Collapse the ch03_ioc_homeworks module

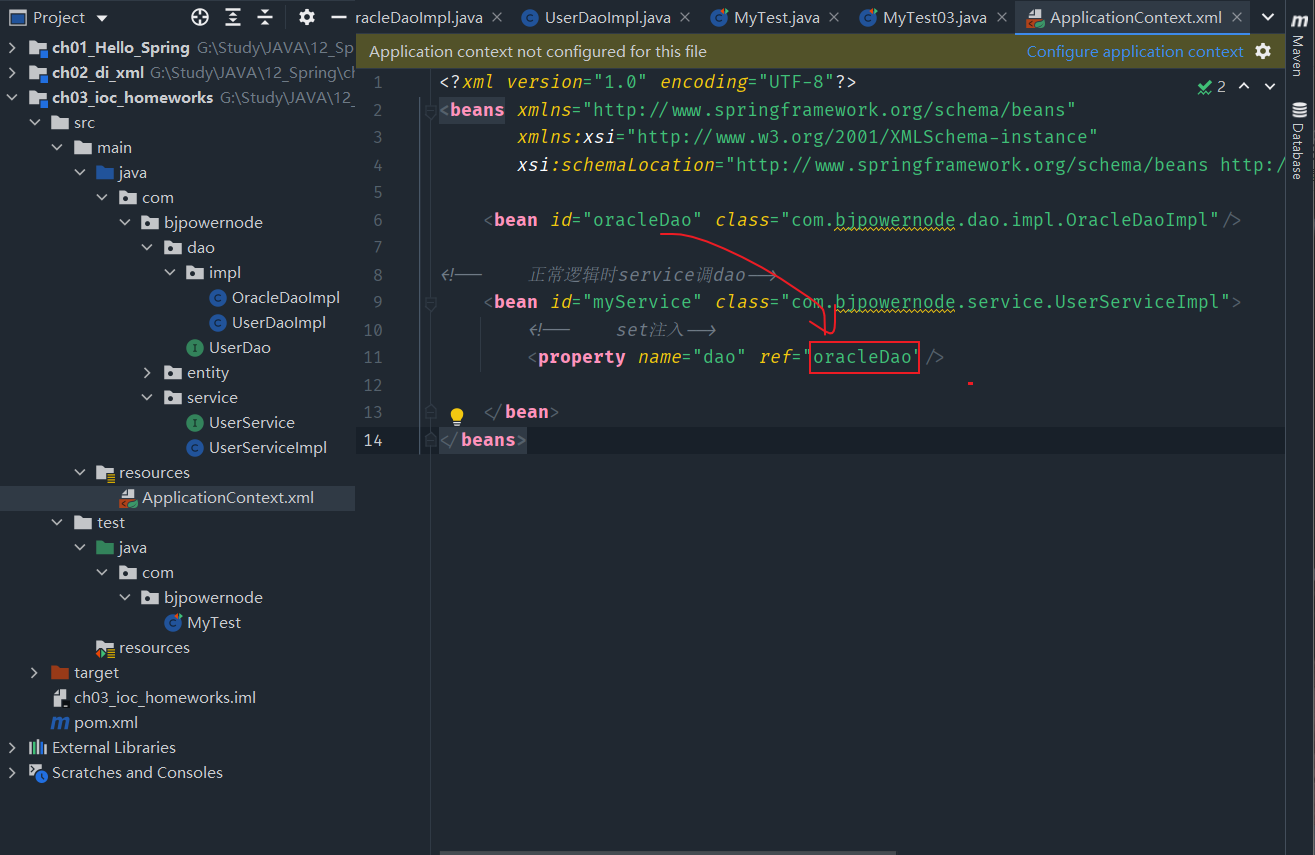click(x=12, y=97)
